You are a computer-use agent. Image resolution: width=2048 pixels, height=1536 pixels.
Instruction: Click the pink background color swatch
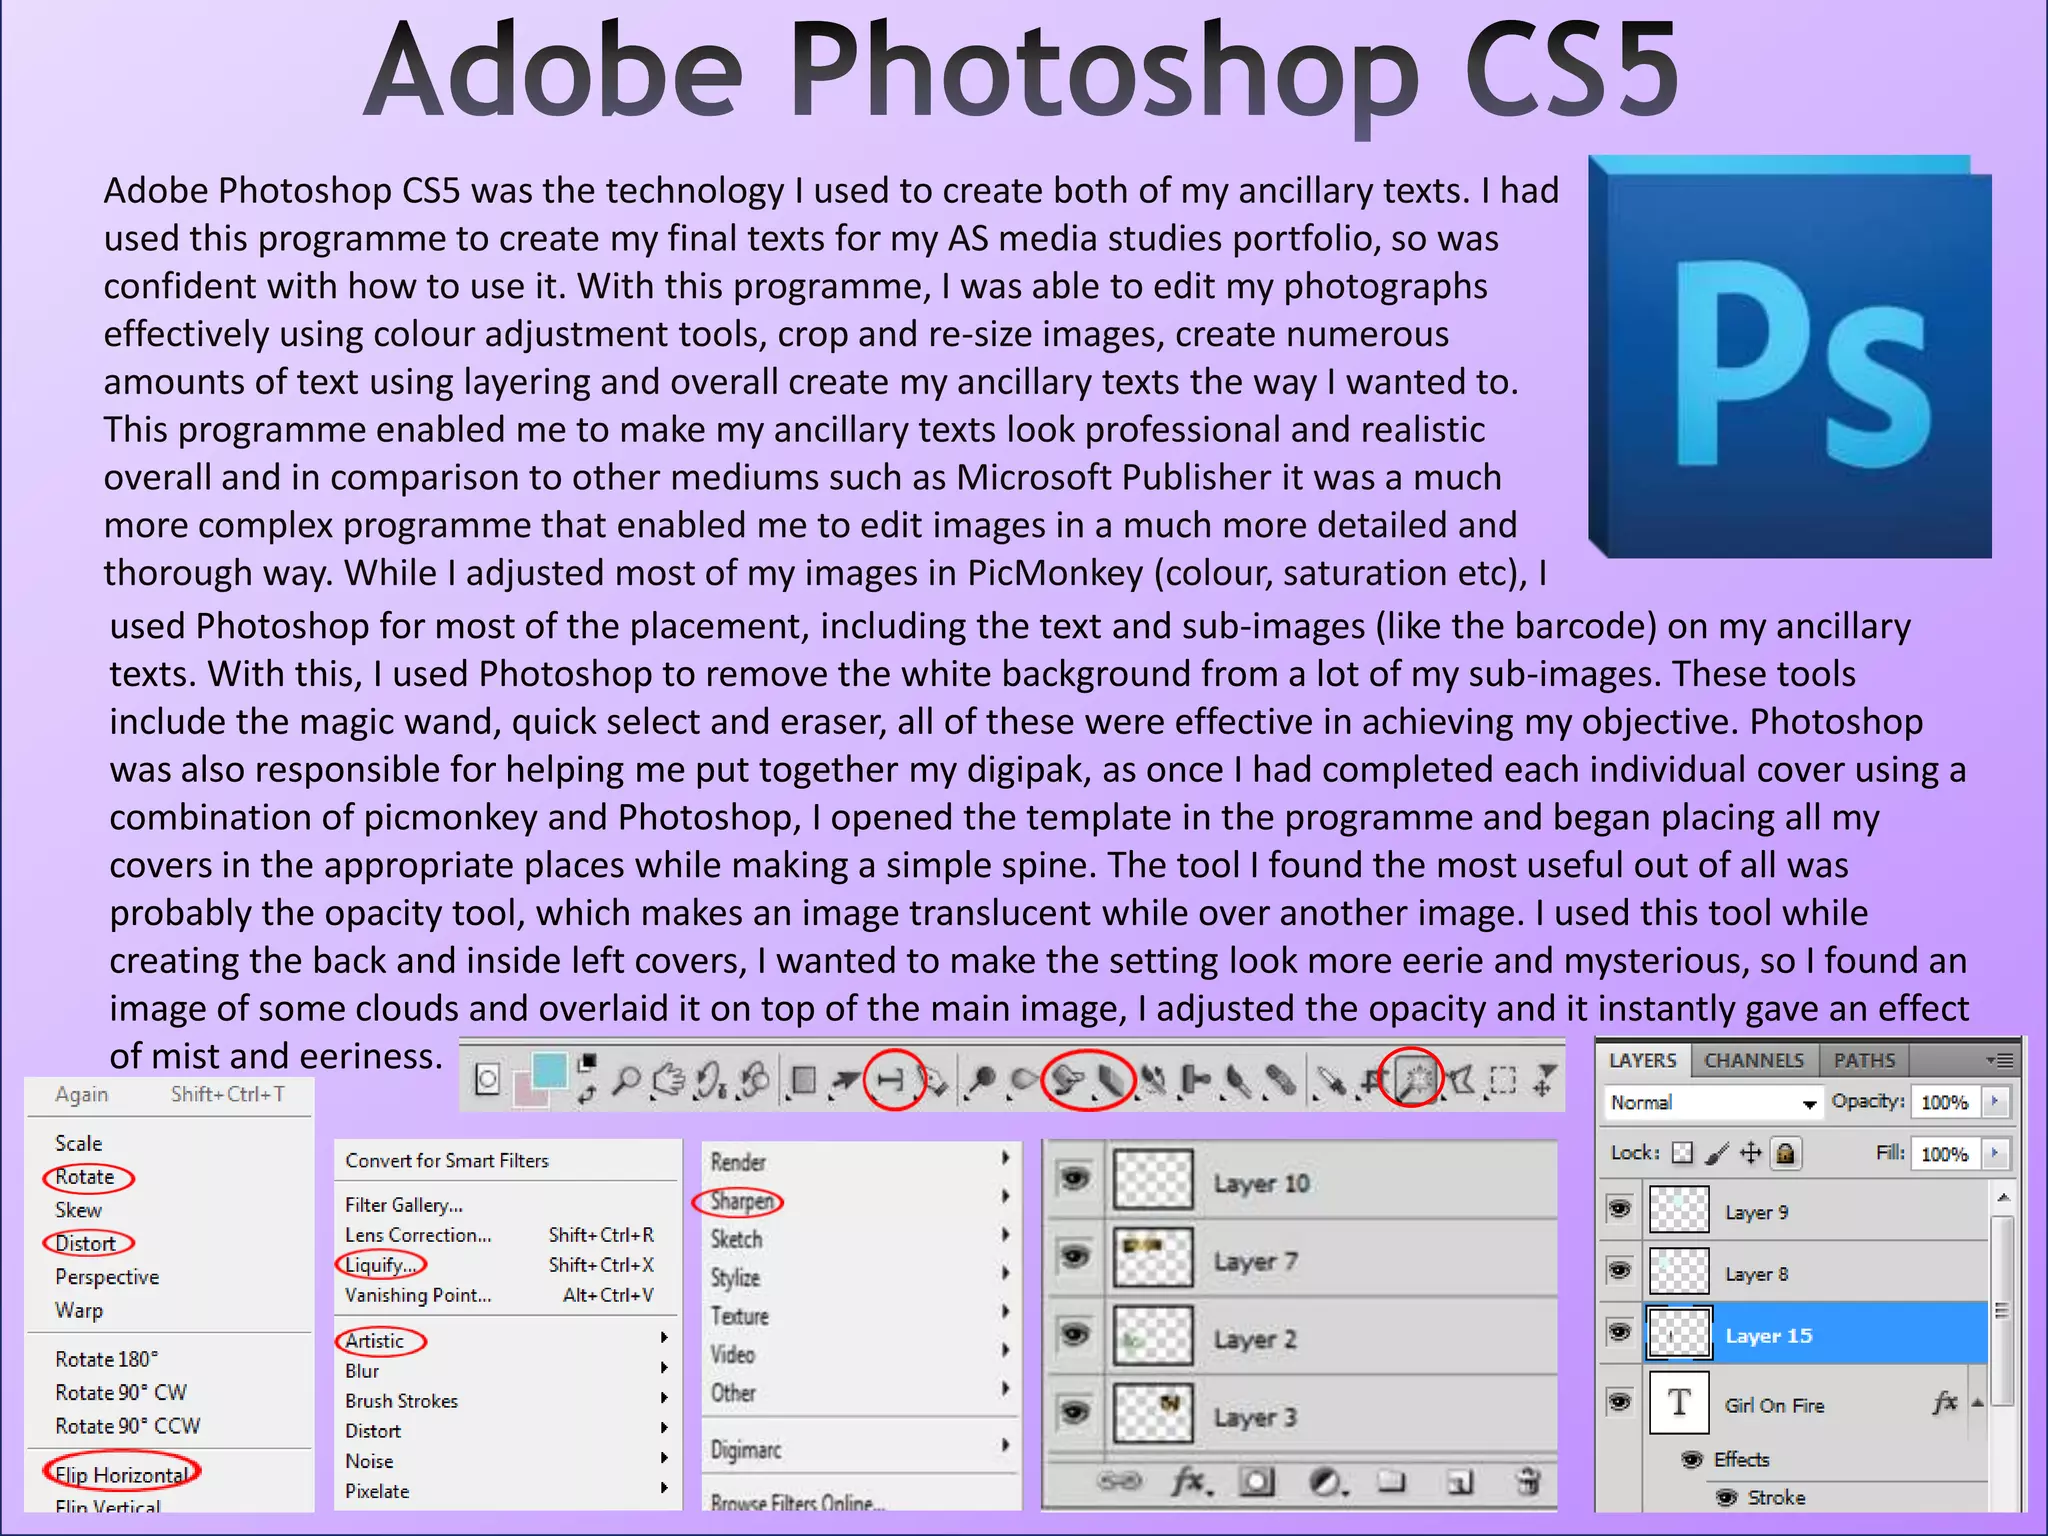tap(528, 1092)
